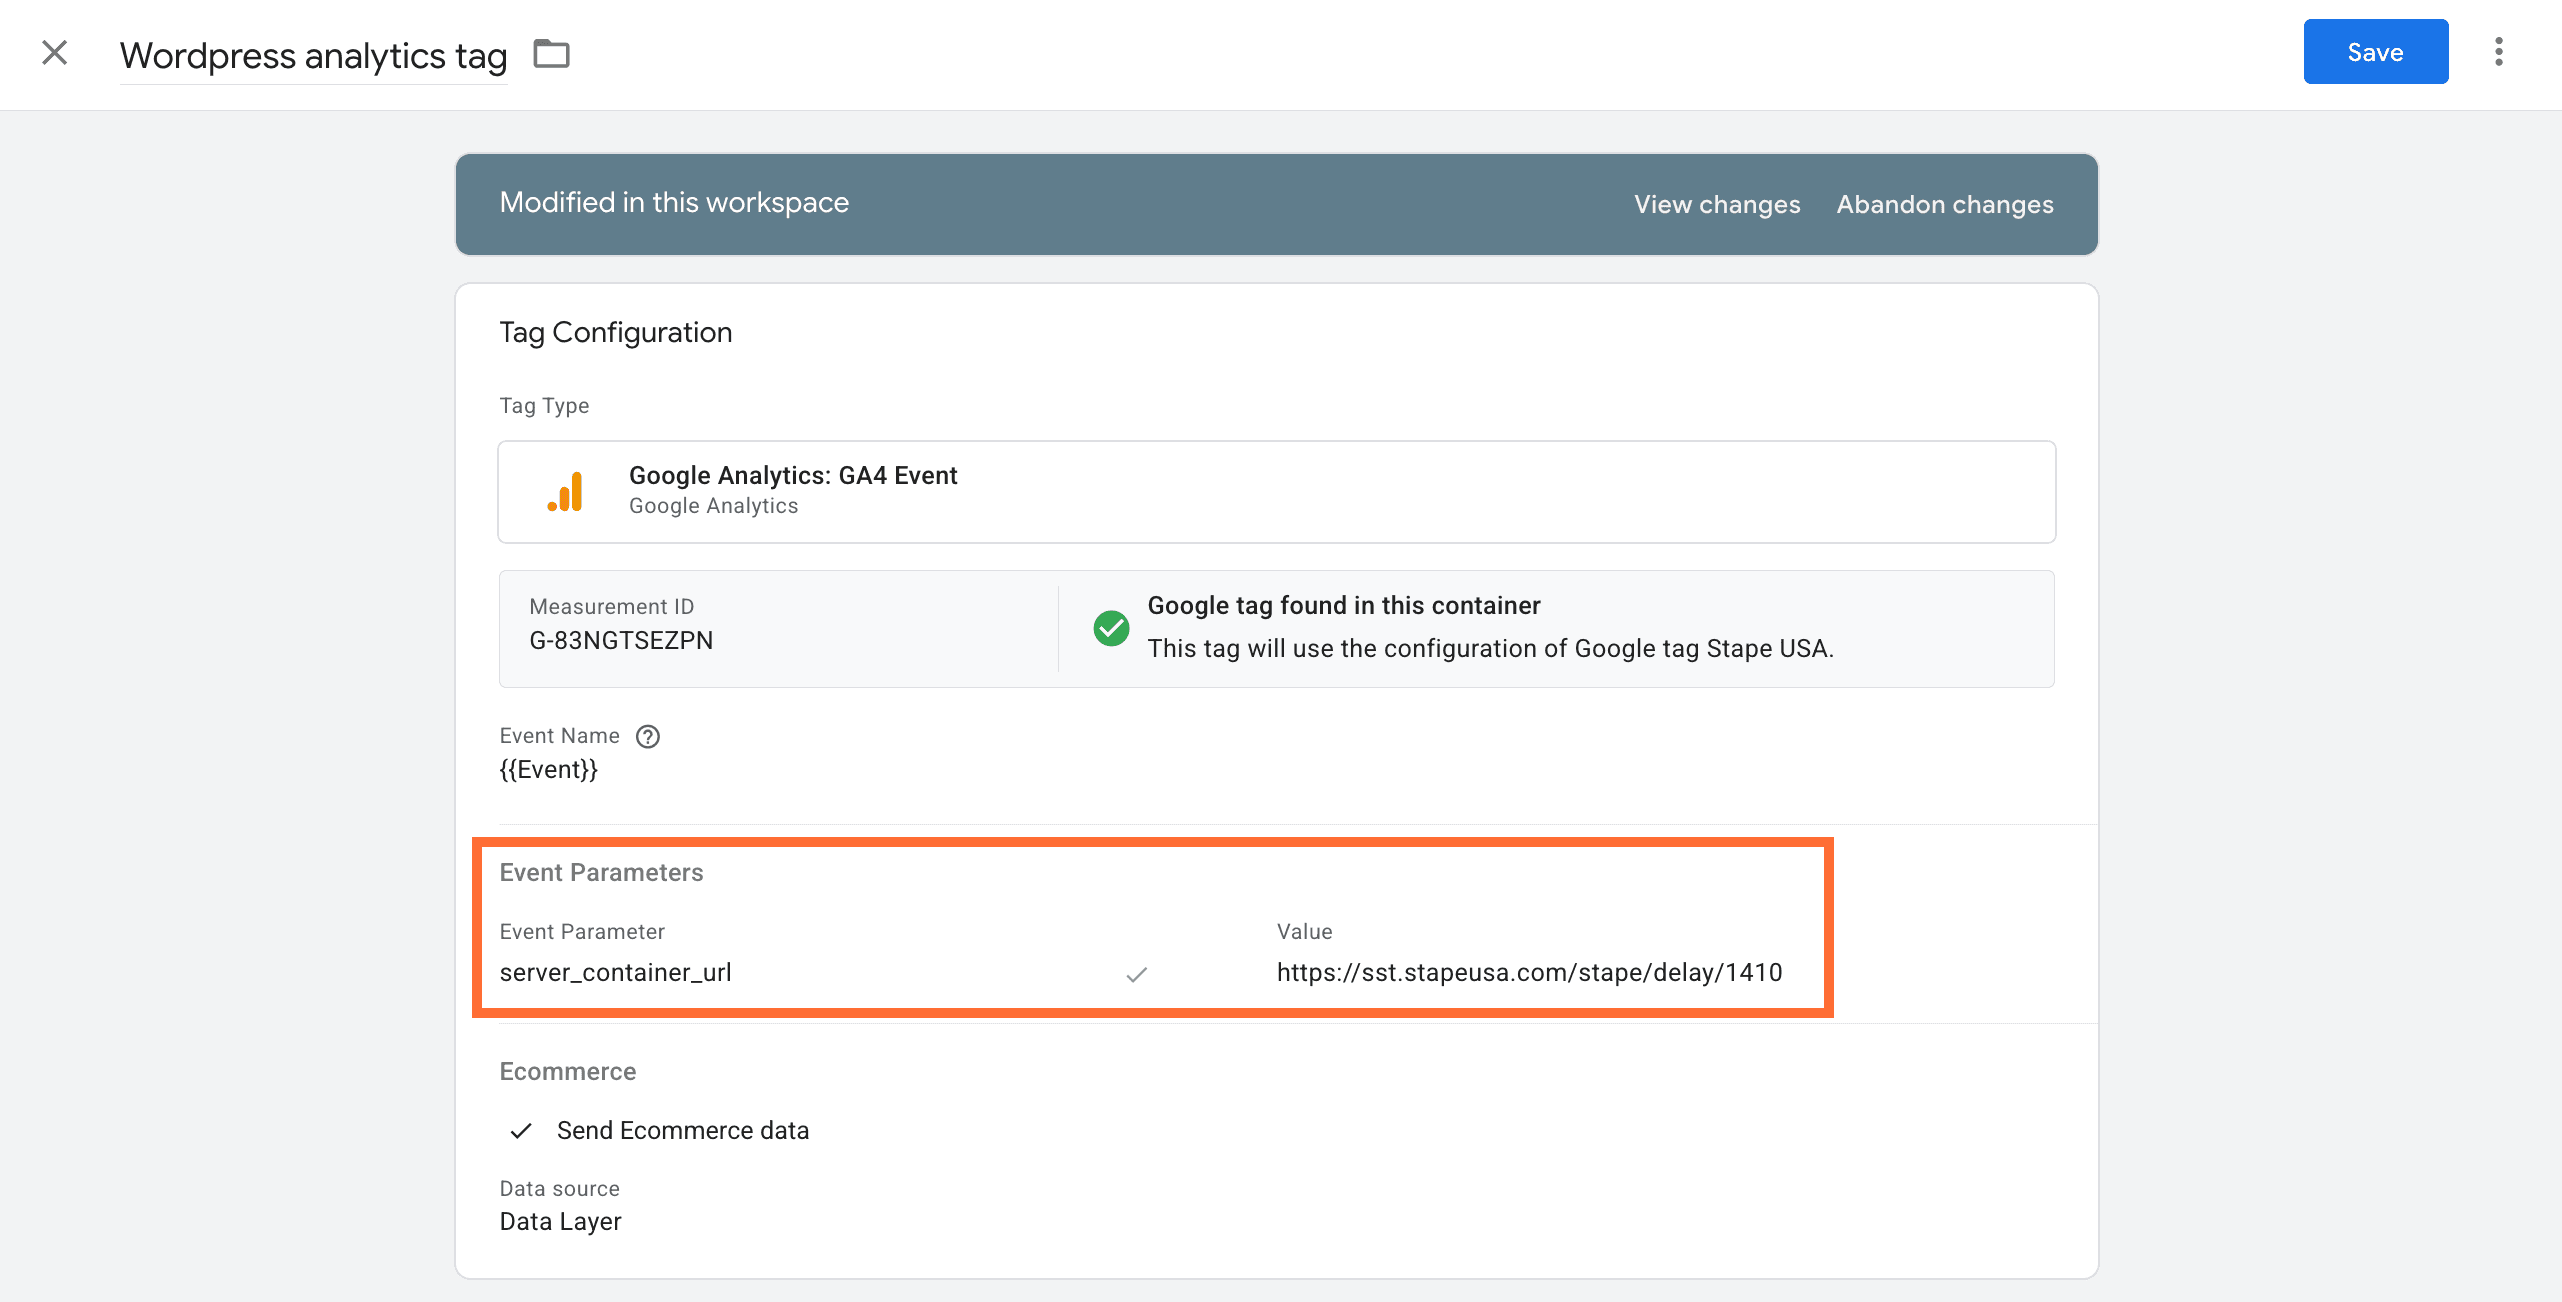Toggle the Send Ecommerce data checkmark
This screenshot has width=2562, height=1302.
coord(521,1131)
